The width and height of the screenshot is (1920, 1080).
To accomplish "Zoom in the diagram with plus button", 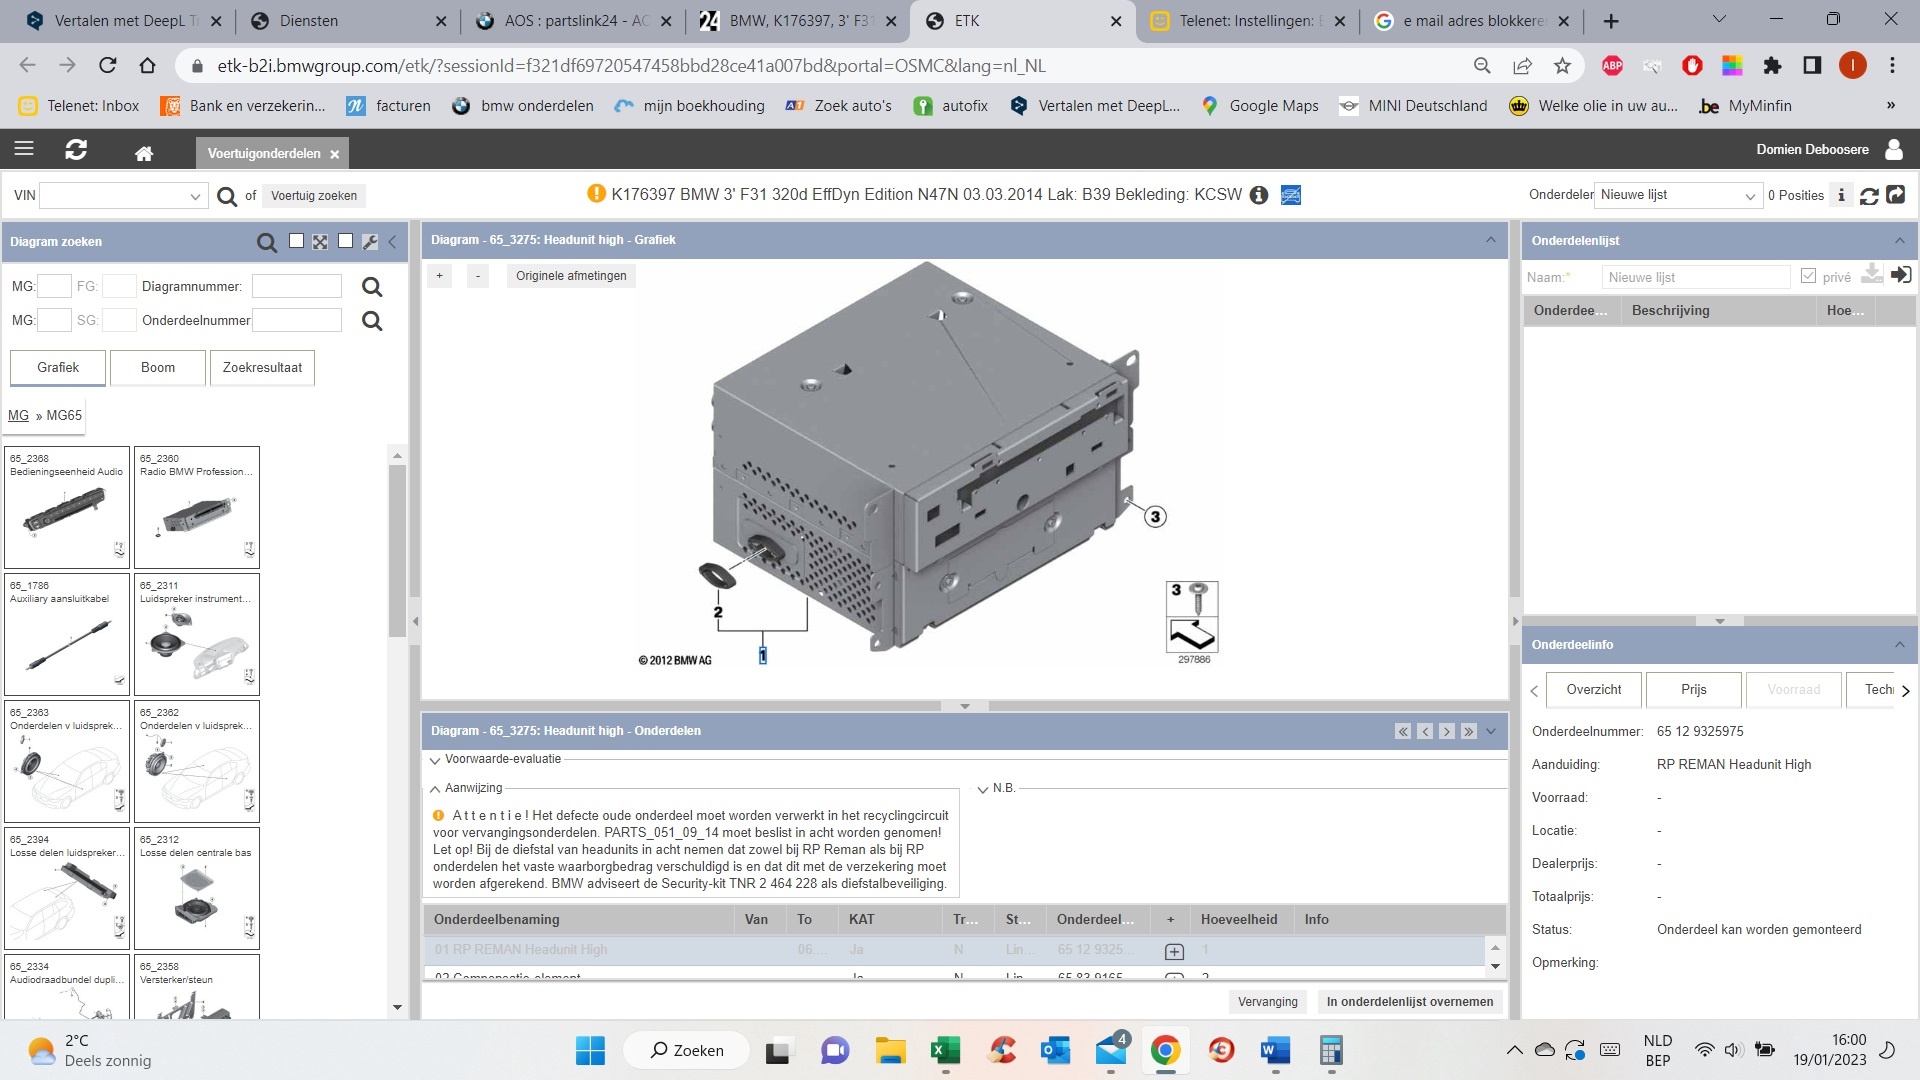I will (x=439, y=276).
